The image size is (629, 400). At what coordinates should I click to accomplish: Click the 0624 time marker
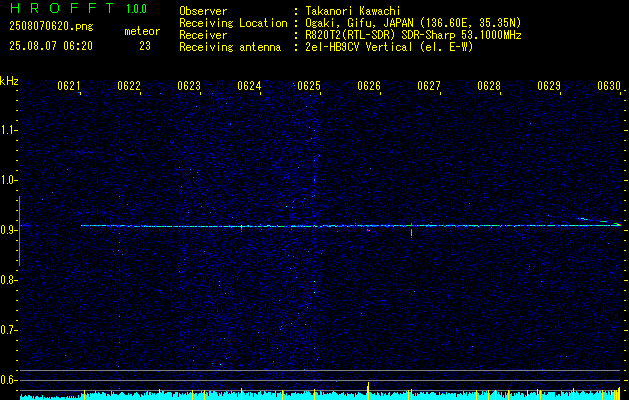click(249, 86)
